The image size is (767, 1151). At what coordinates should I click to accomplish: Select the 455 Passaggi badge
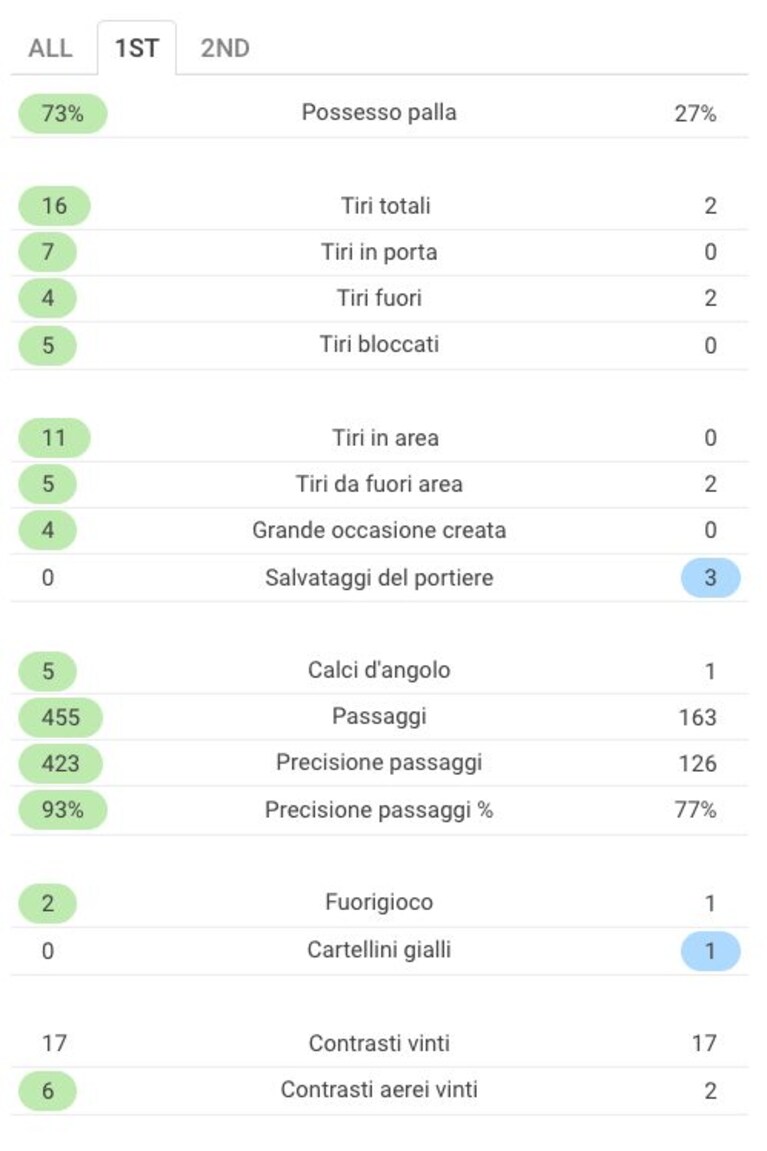click(x=60, y=717)
